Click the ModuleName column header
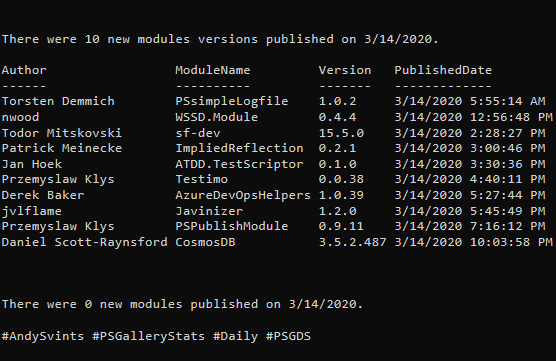Viewport: 556px width, 361px height. pos(213,70)
